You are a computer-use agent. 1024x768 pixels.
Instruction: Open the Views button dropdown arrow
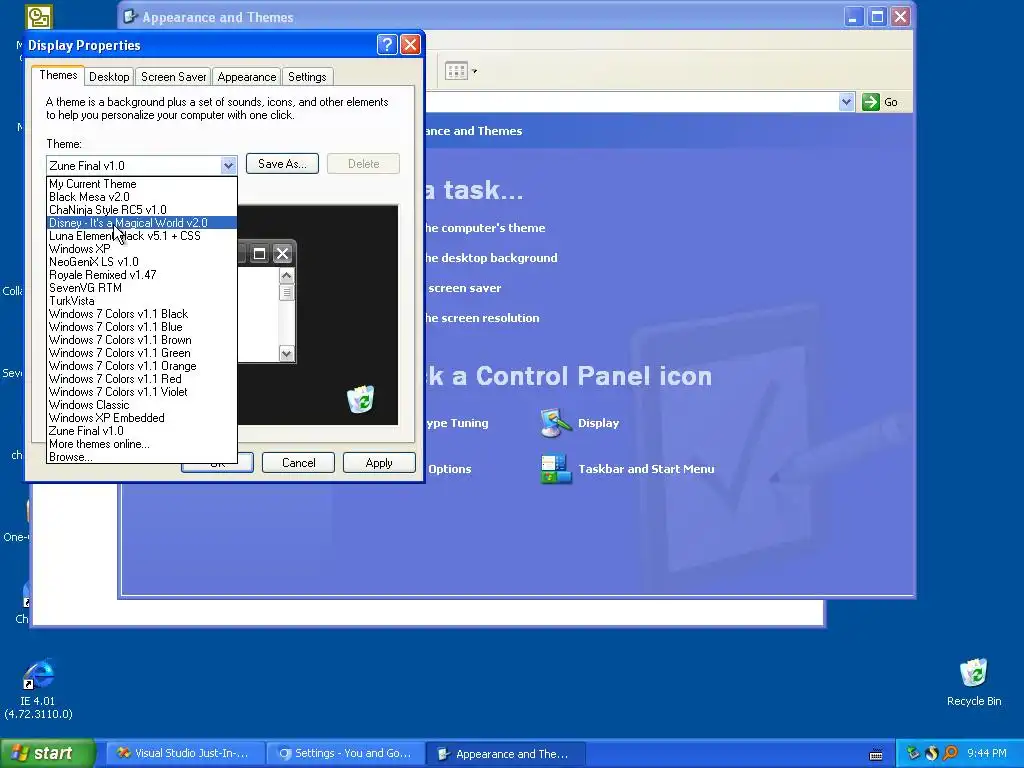(x=475, y=71)
